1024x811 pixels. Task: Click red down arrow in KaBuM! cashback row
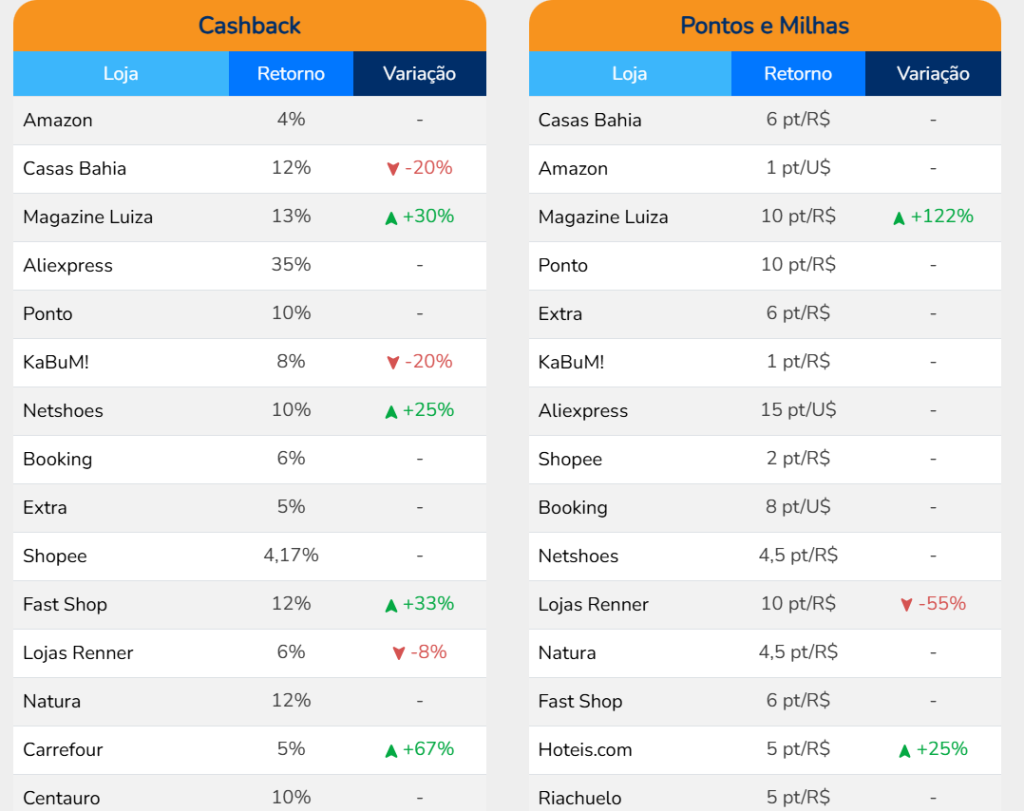(392, 363)
